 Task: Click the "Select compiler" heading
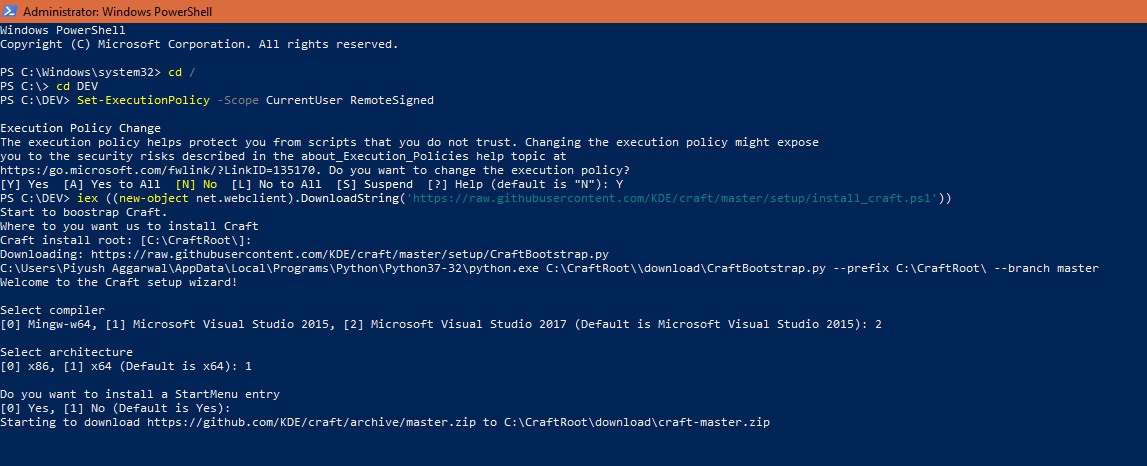tap(52, 310)
